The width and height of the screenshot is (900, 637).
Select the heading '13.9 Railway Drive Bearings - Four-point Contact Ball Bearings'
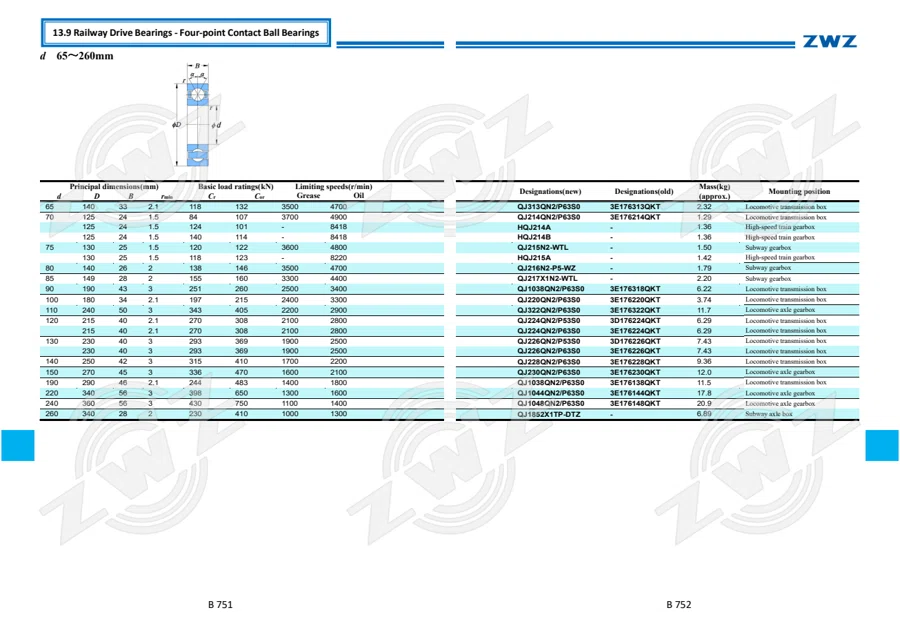[x=185, y=33]
